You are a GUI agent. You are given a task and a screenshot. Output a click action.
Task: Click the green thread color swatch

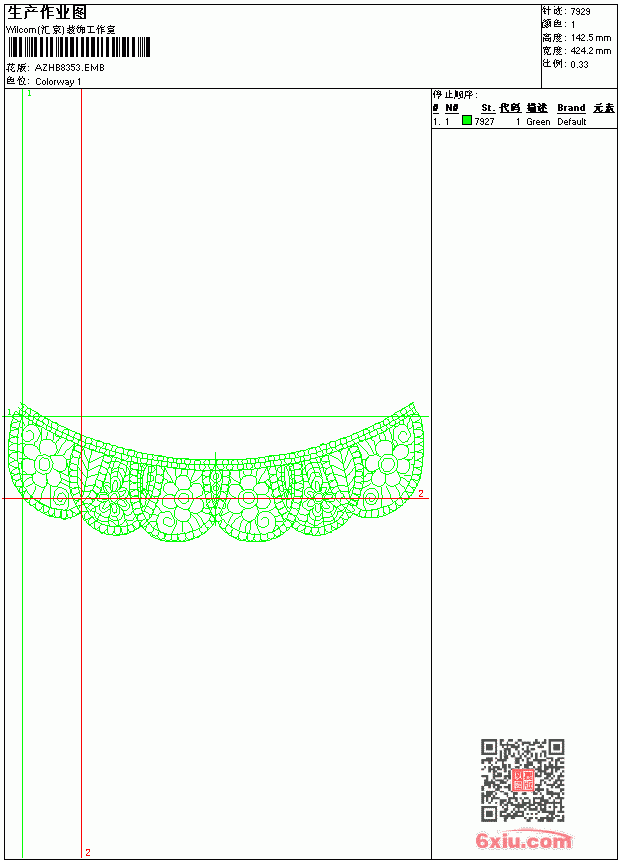pyautogui.click(x=467, y=120)
